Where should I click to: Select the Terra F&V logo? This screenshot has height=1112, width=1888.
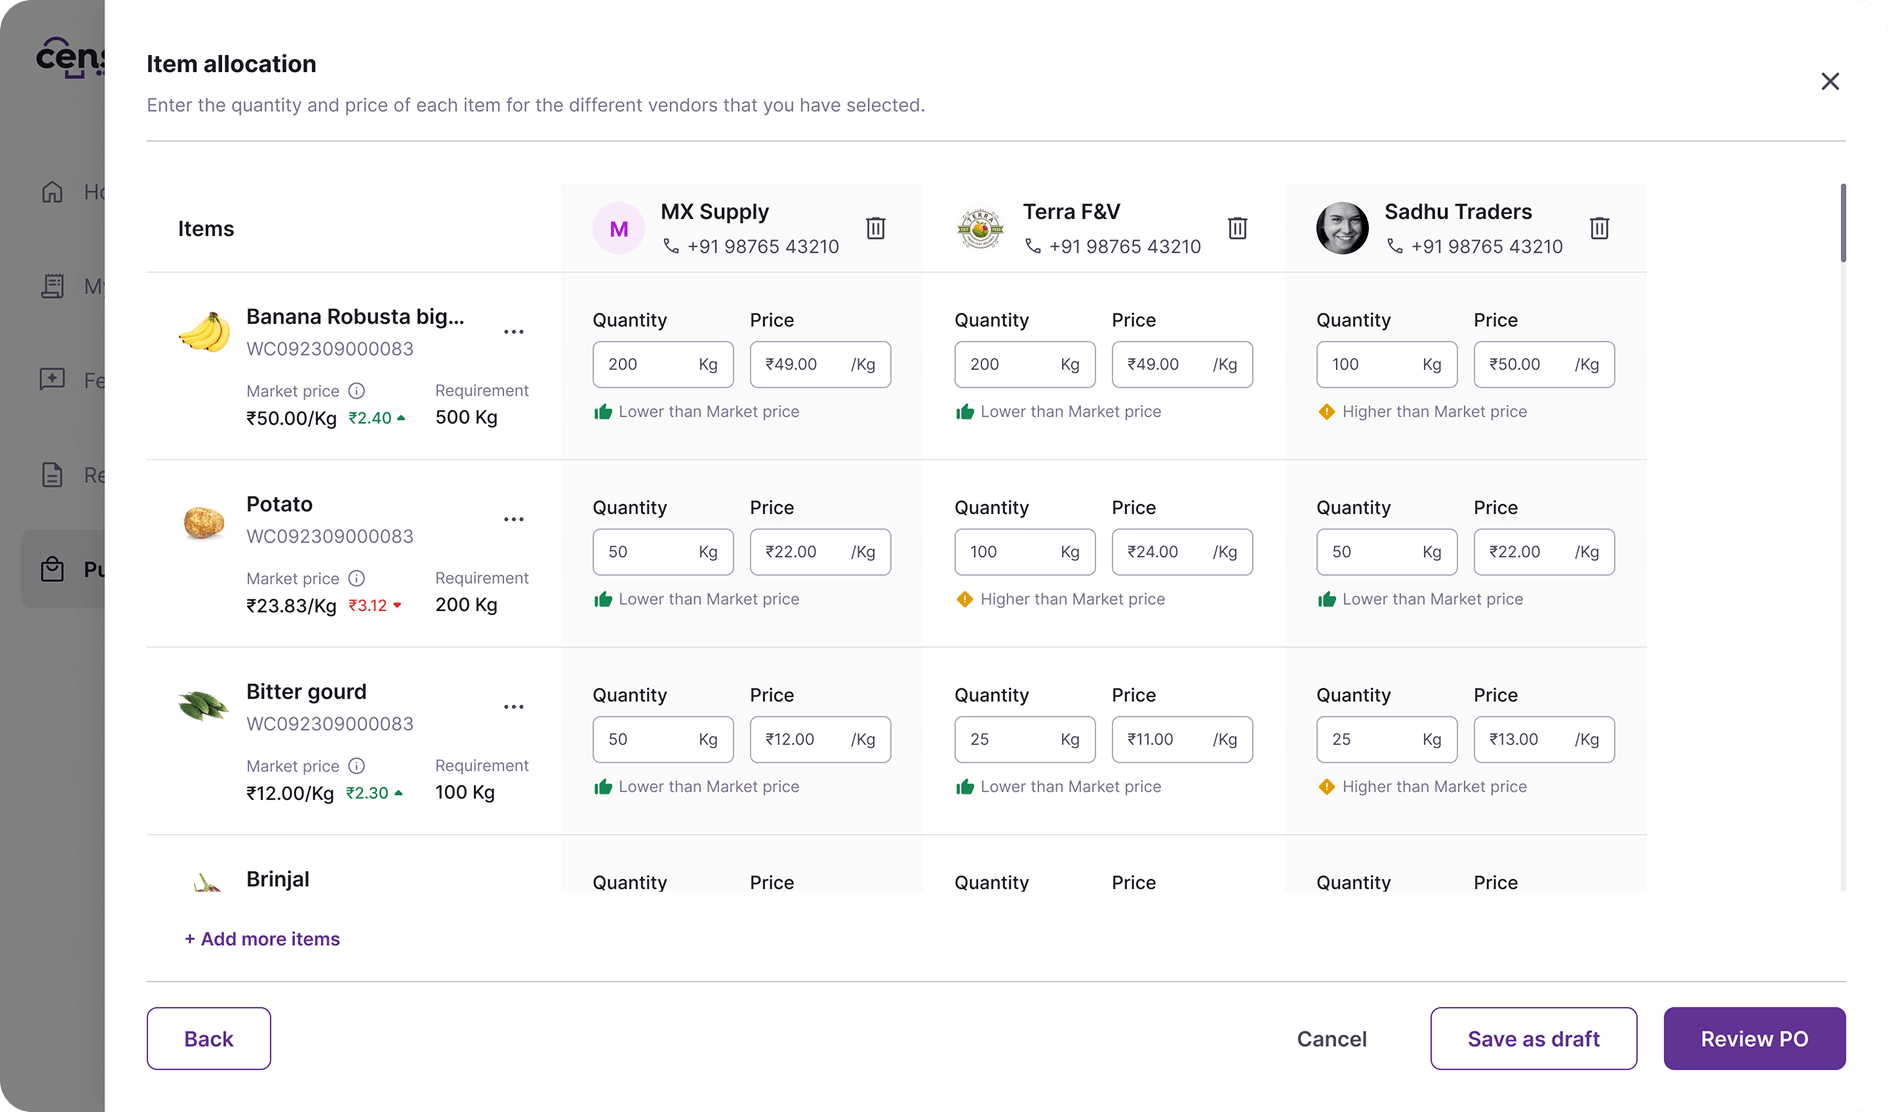pos(980,228)
